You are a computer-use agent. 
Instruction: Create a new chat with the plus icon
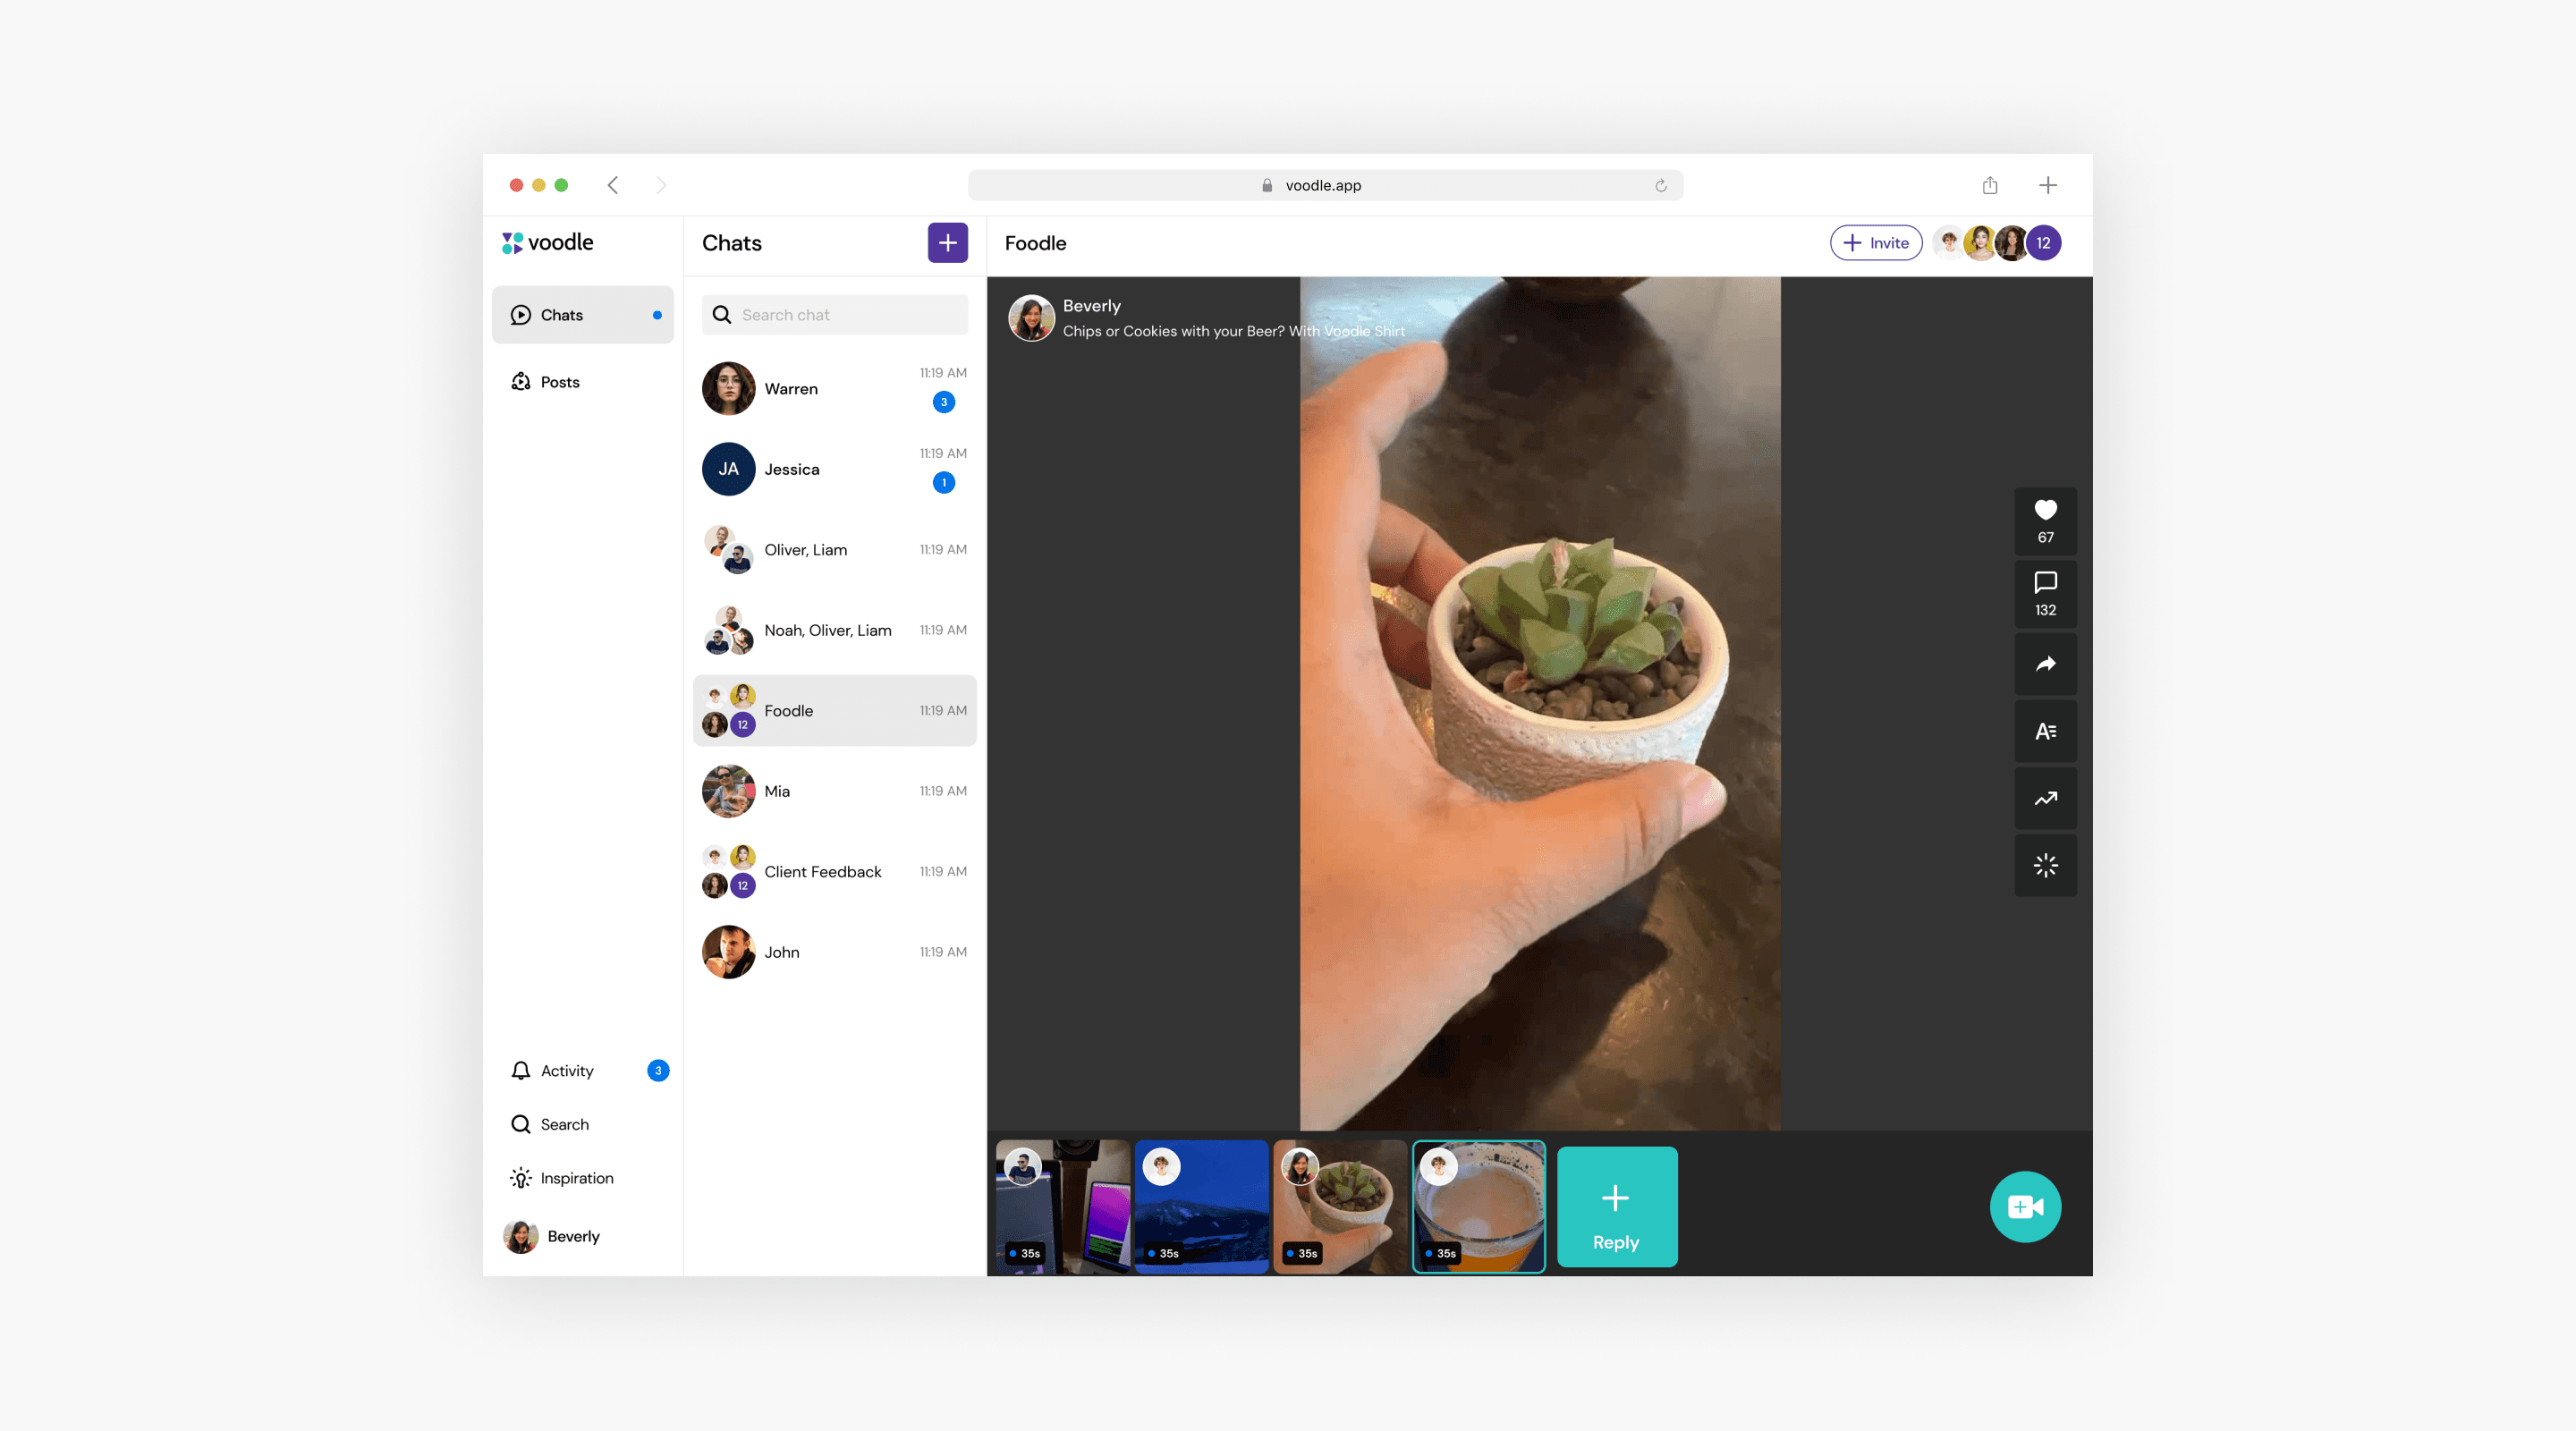946,242
